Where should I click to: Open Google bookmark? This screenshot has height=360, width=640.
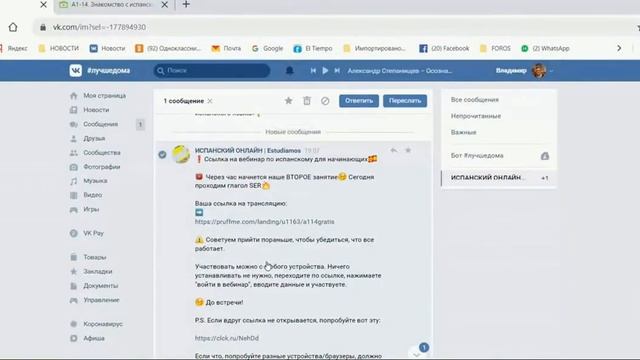click(x=267, y=48)
